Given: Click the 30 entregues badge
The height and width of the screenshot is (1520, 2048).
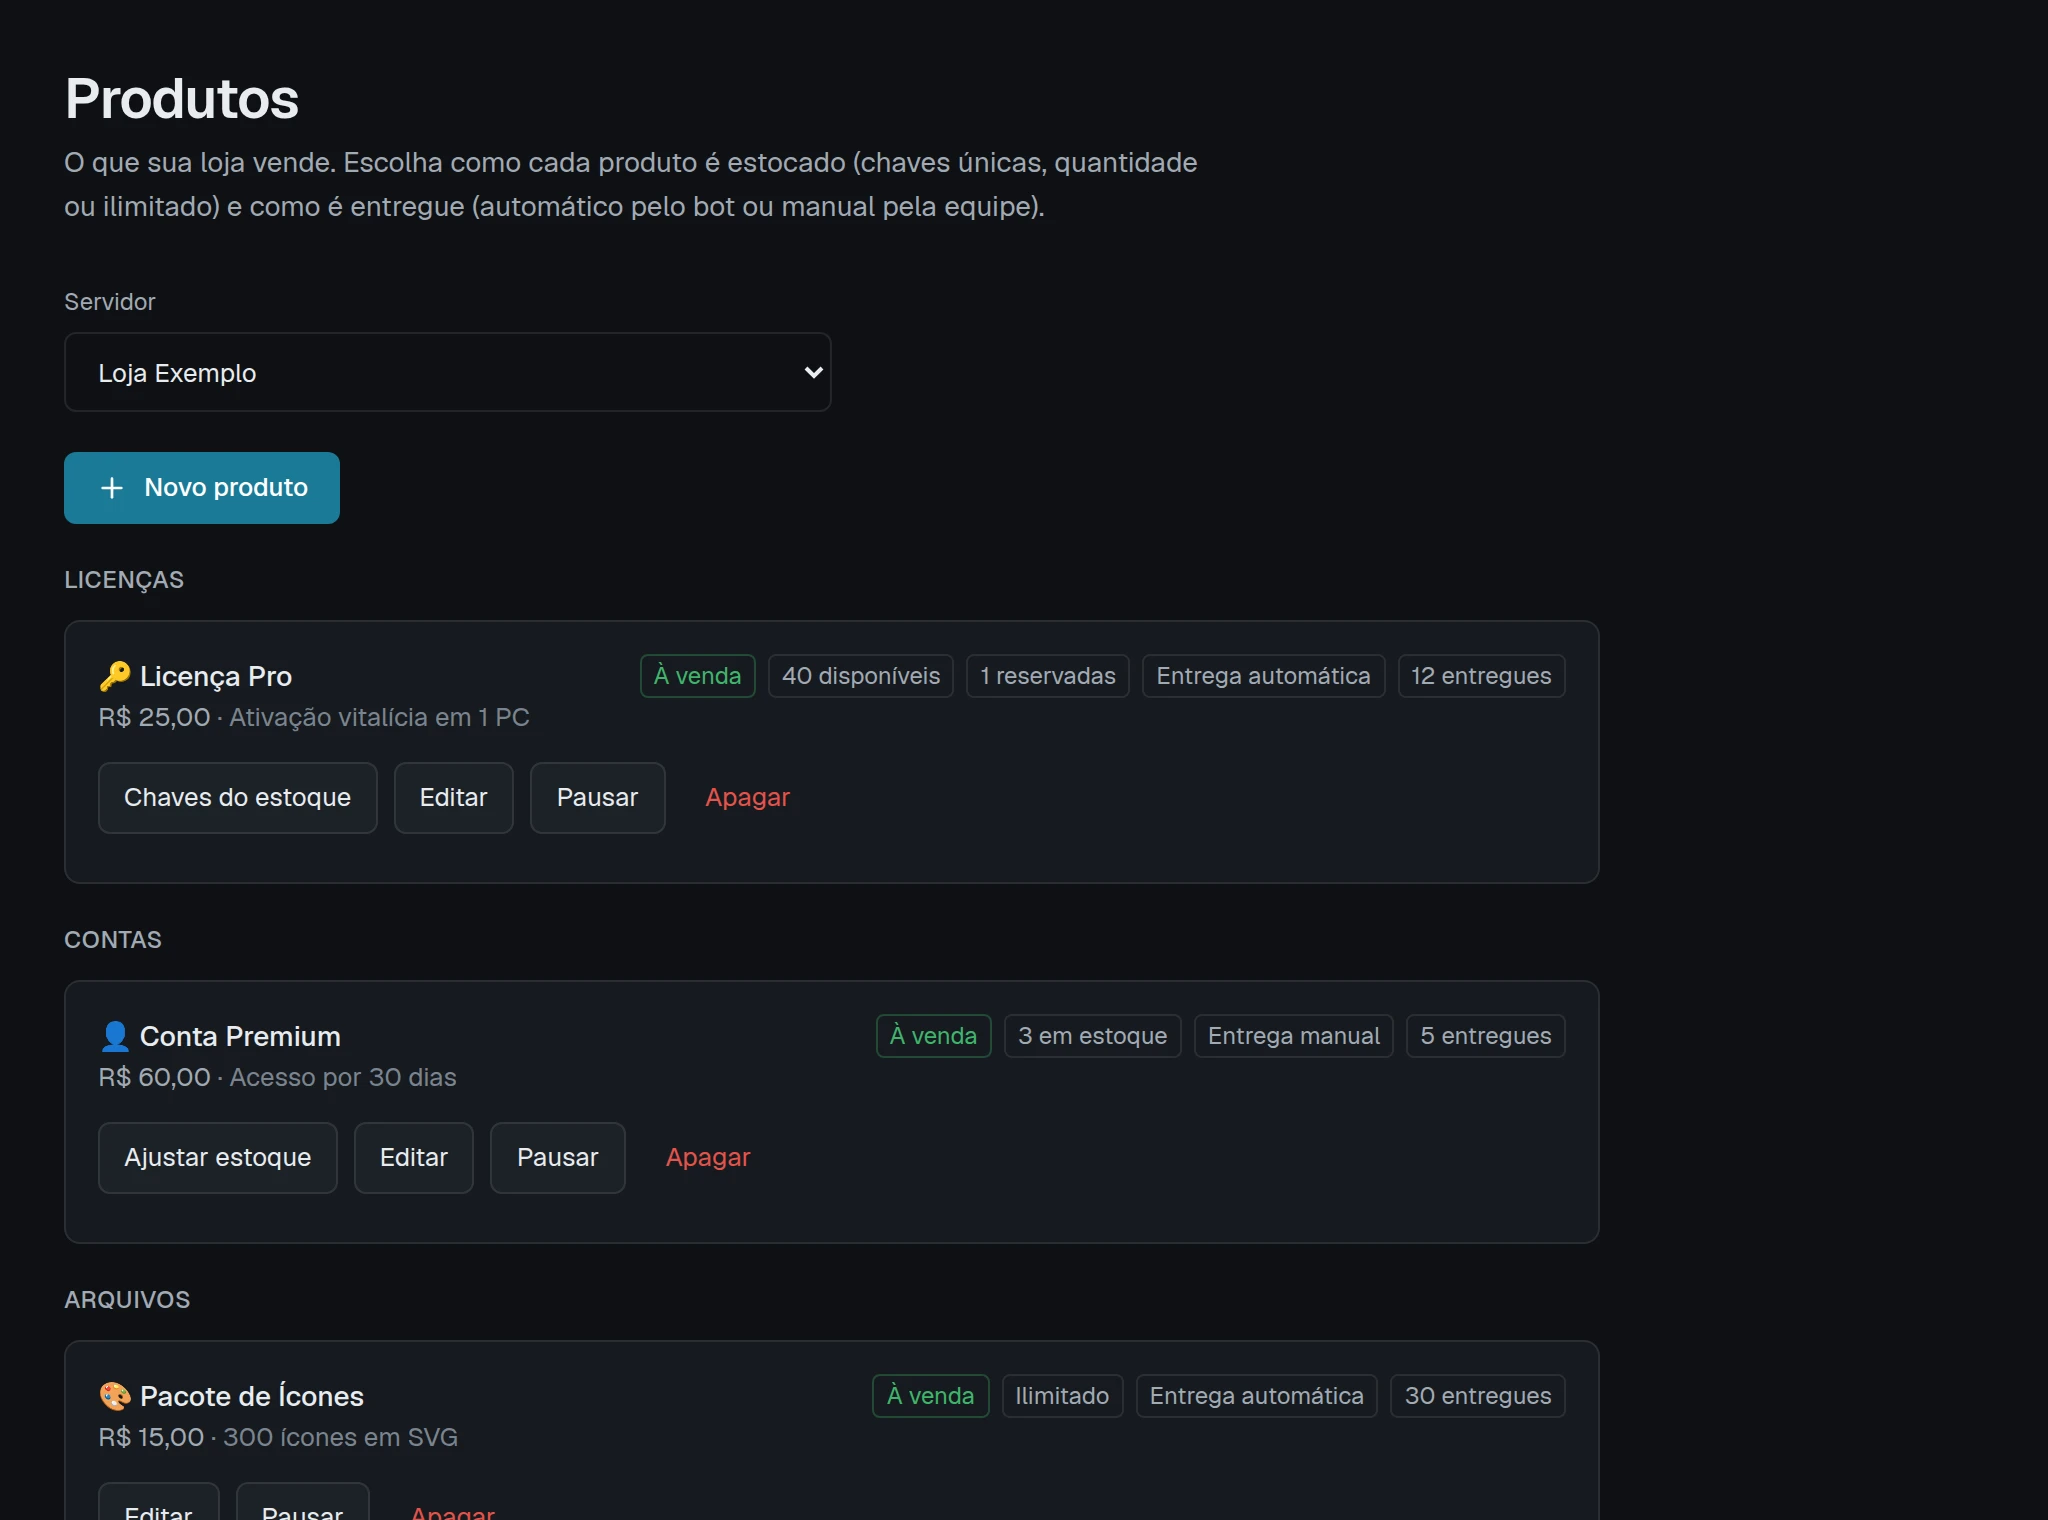Looking at the screenshot, I should 1478,1396.
